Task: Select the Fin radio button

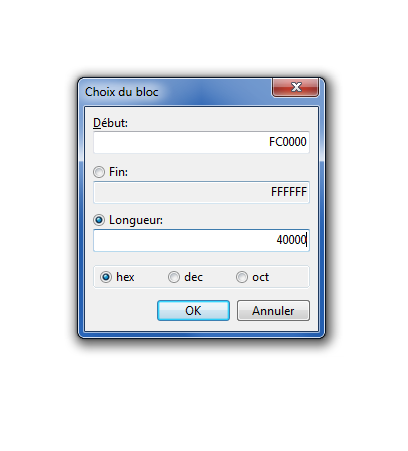Action: 99,172
